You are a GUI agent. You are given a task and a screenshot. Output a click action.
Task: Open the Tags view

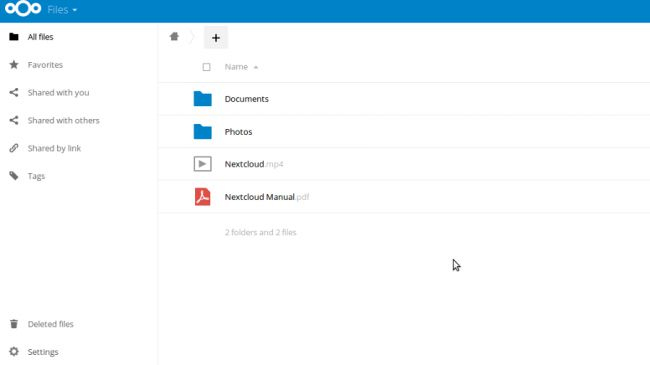[36, 176]
